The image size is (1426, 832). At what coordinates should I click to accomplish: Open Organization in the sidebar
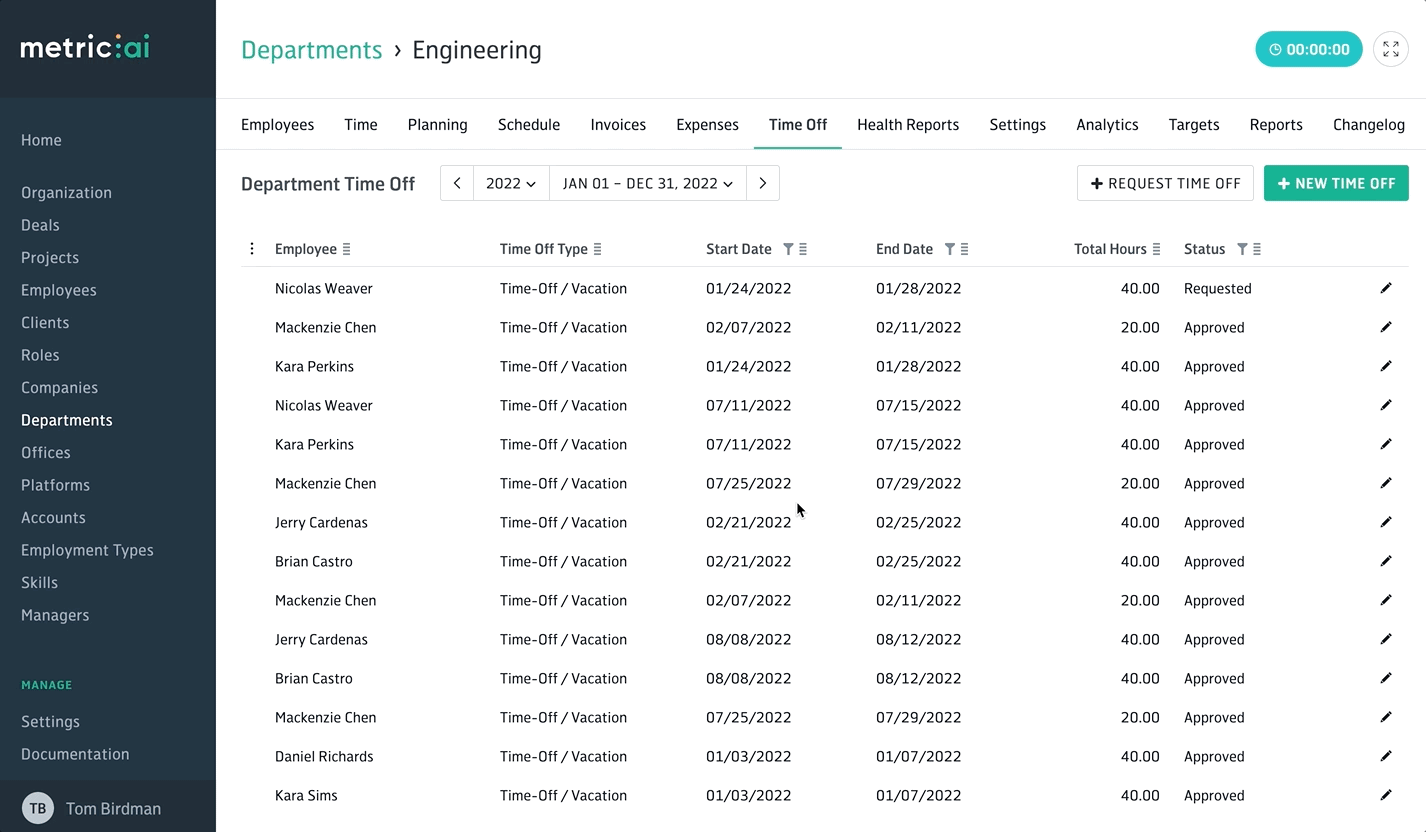point(66,193)
